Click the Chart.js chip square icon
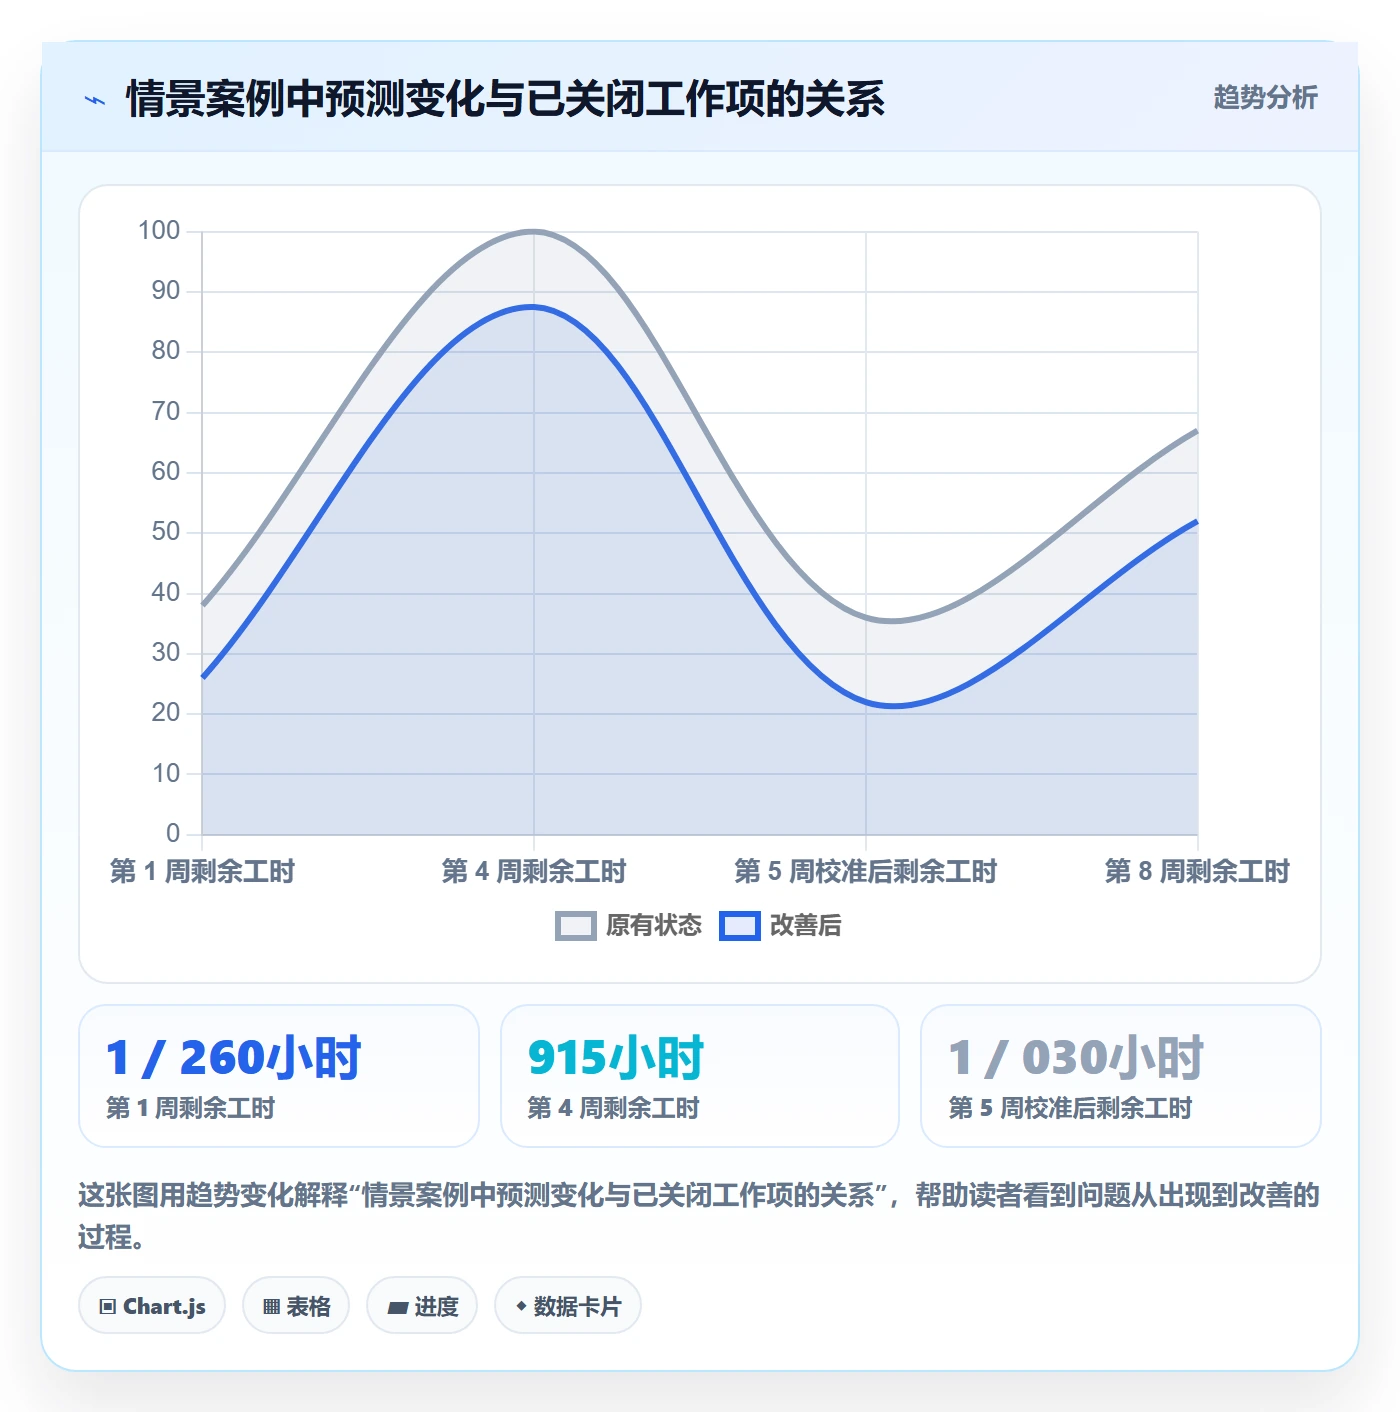The width and height of the screenshot is (1400, 1412). [x=108, y=1306]
